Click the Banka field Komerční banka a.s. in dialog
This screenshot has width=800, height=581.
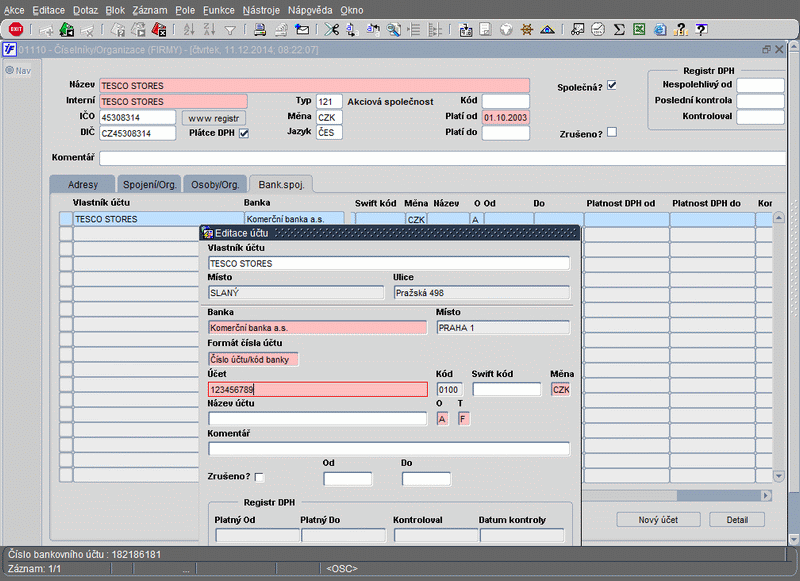pos(317,327)
